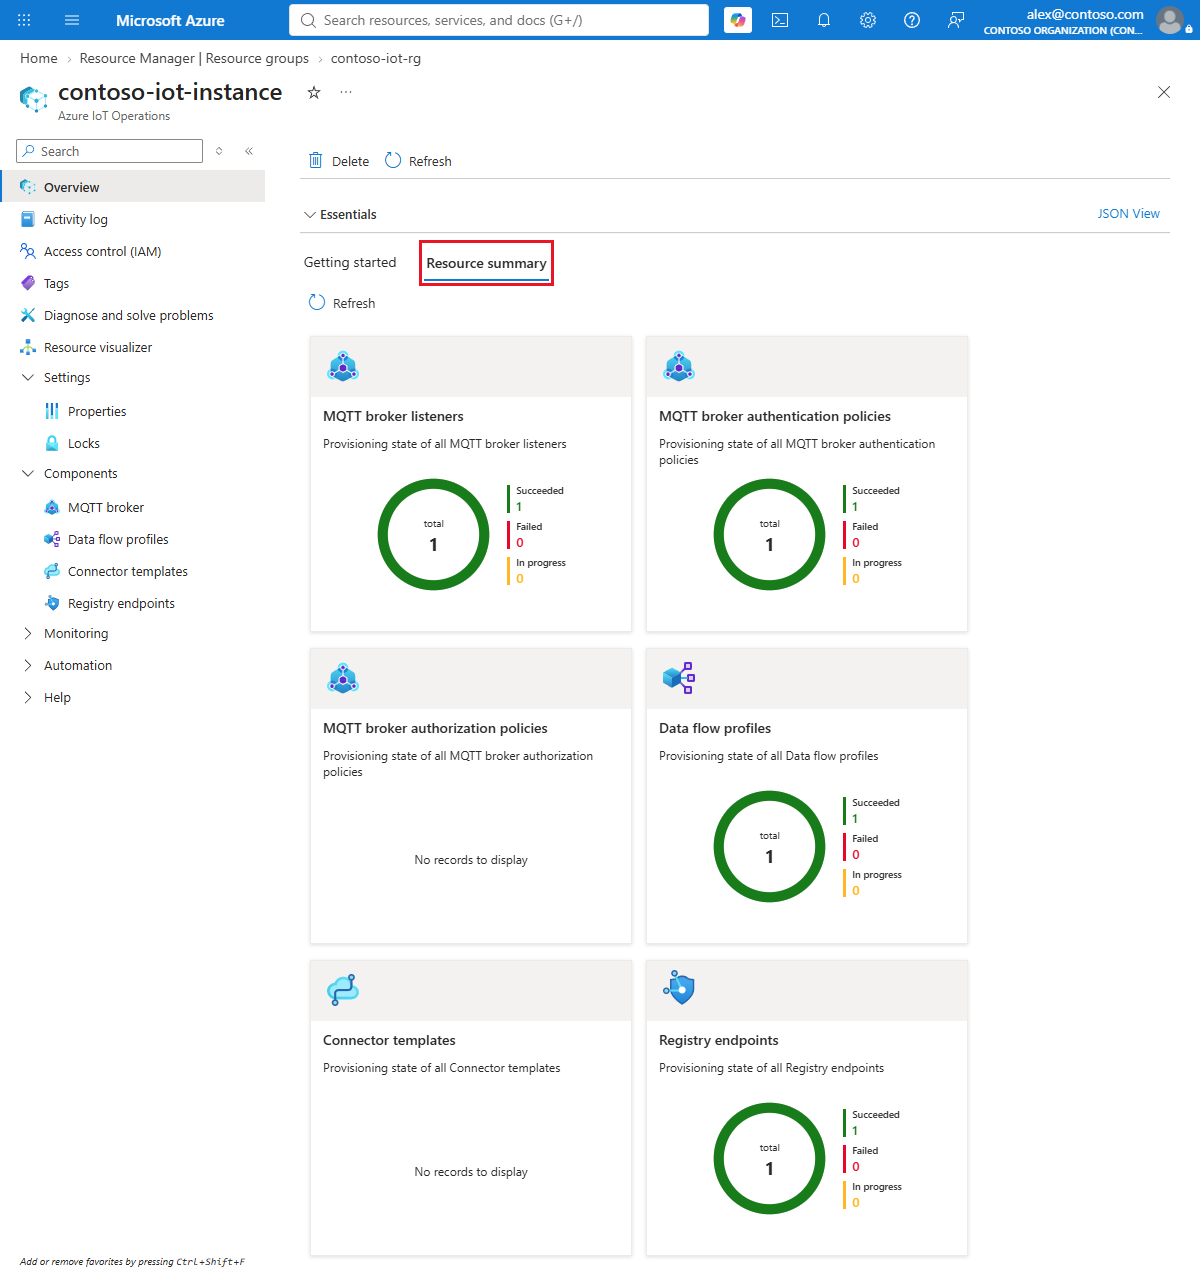1200x1272 pixels.
Task: Click the MQTT broker authorization policies card icon
Action: (343, 679)
